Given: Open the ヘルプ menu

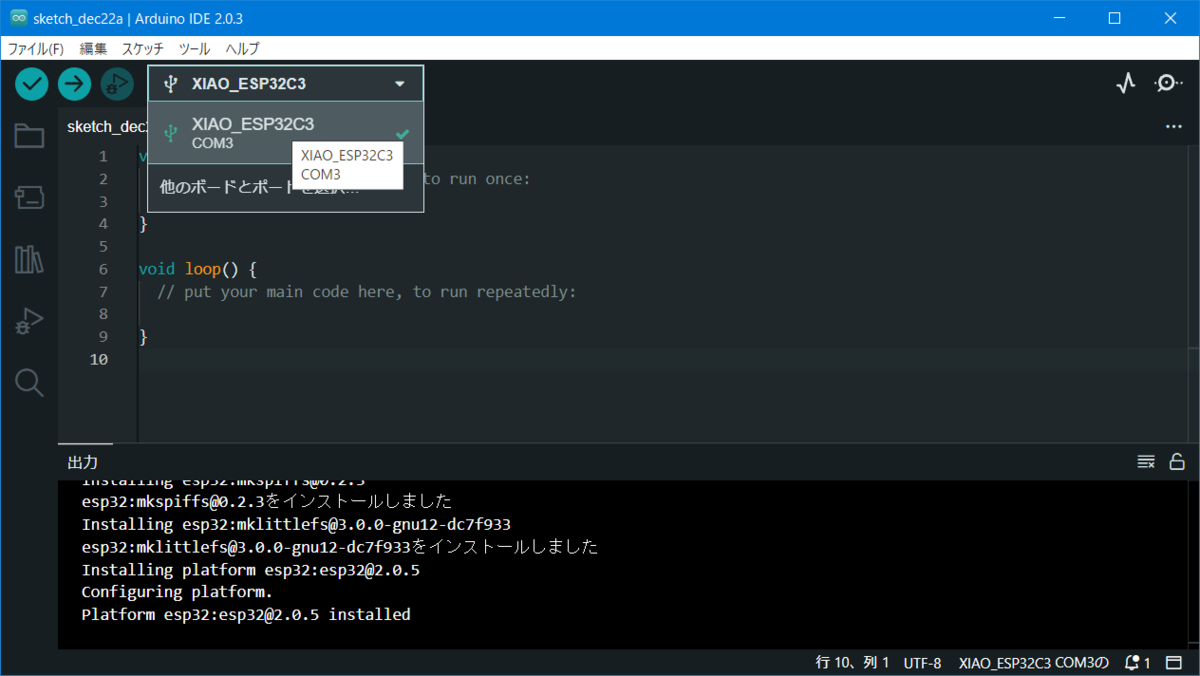Looking at the screenshot, I should point(242,48).
